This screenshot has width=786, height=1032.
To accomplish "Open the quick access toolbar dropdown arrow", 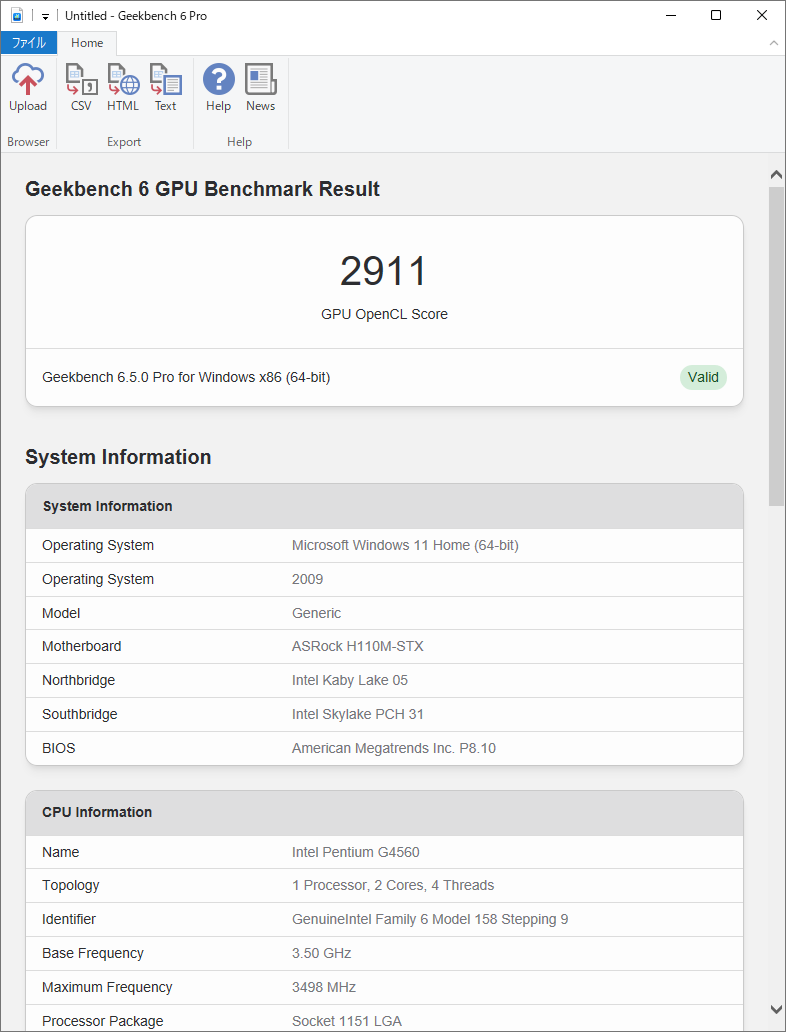I will [45, 16].
